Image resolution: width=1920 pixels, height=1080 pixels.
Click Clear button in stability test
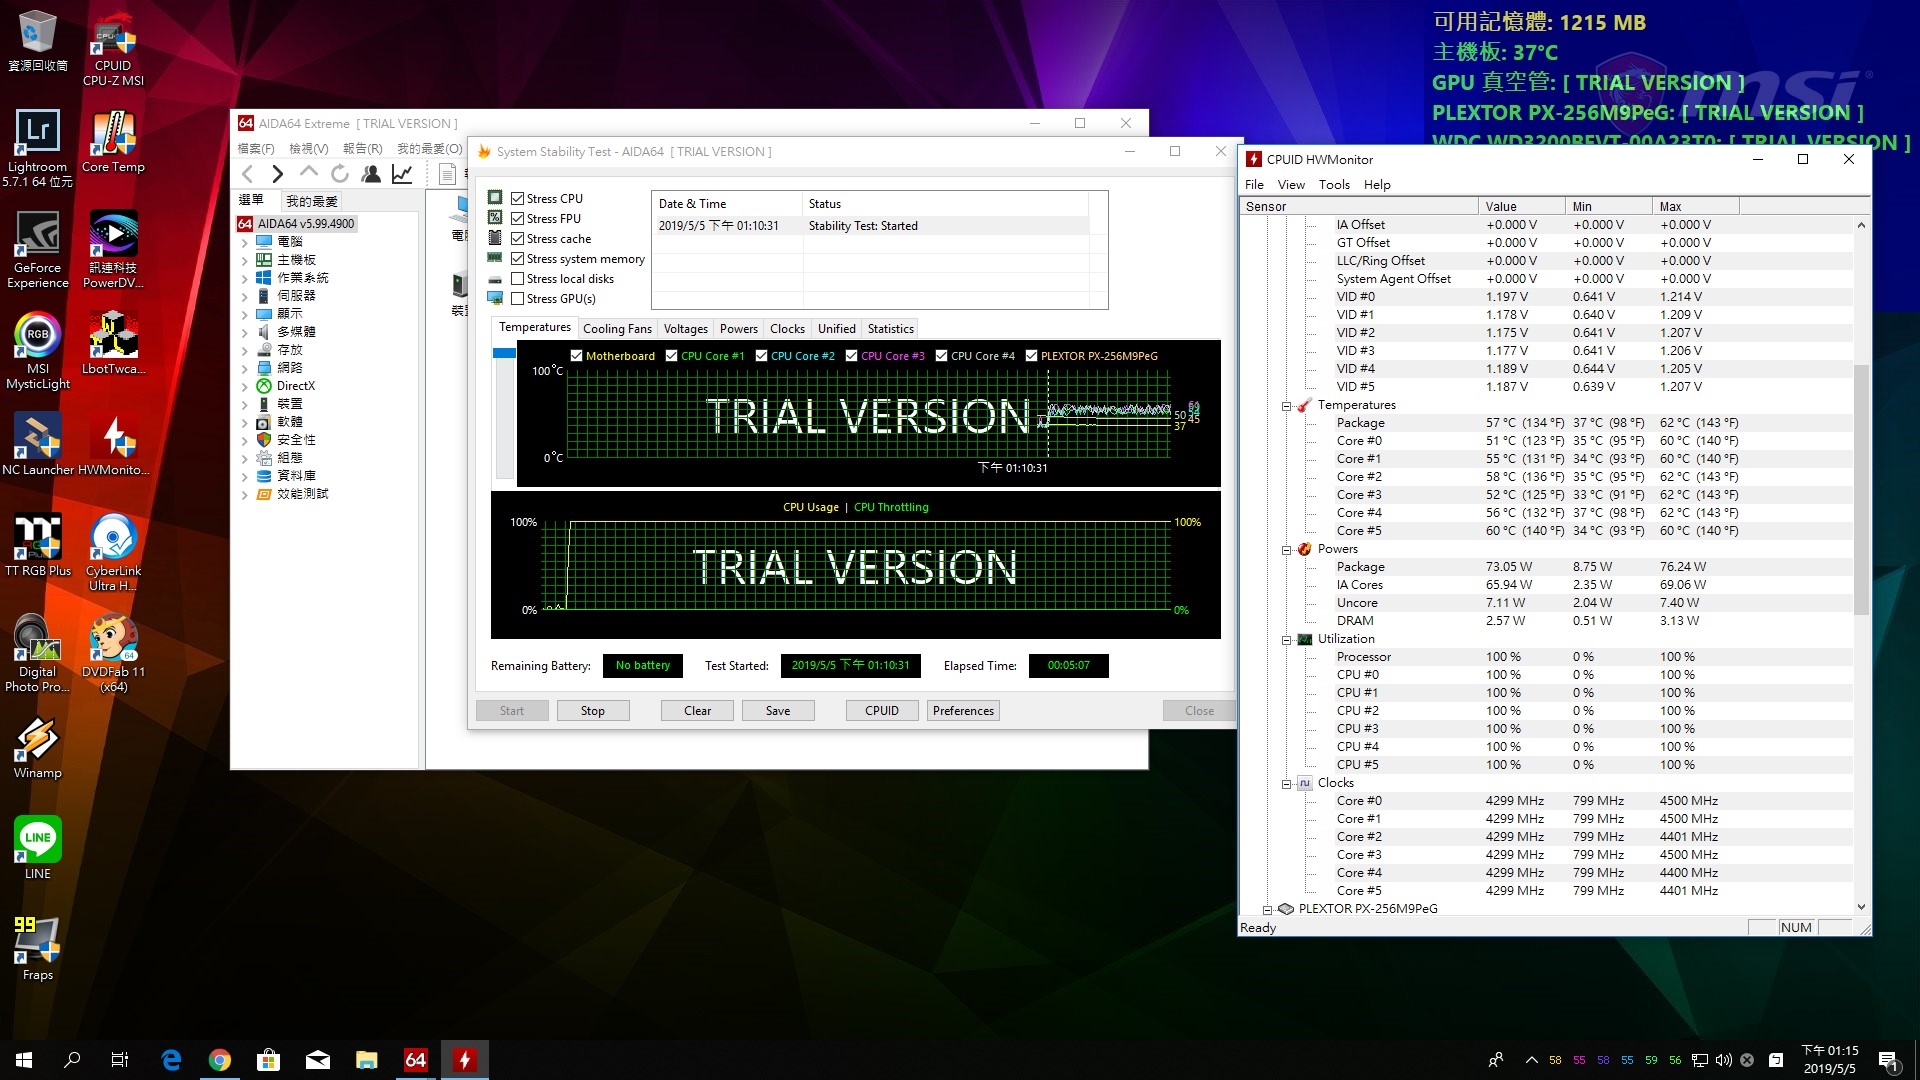(x=697, y=710)
